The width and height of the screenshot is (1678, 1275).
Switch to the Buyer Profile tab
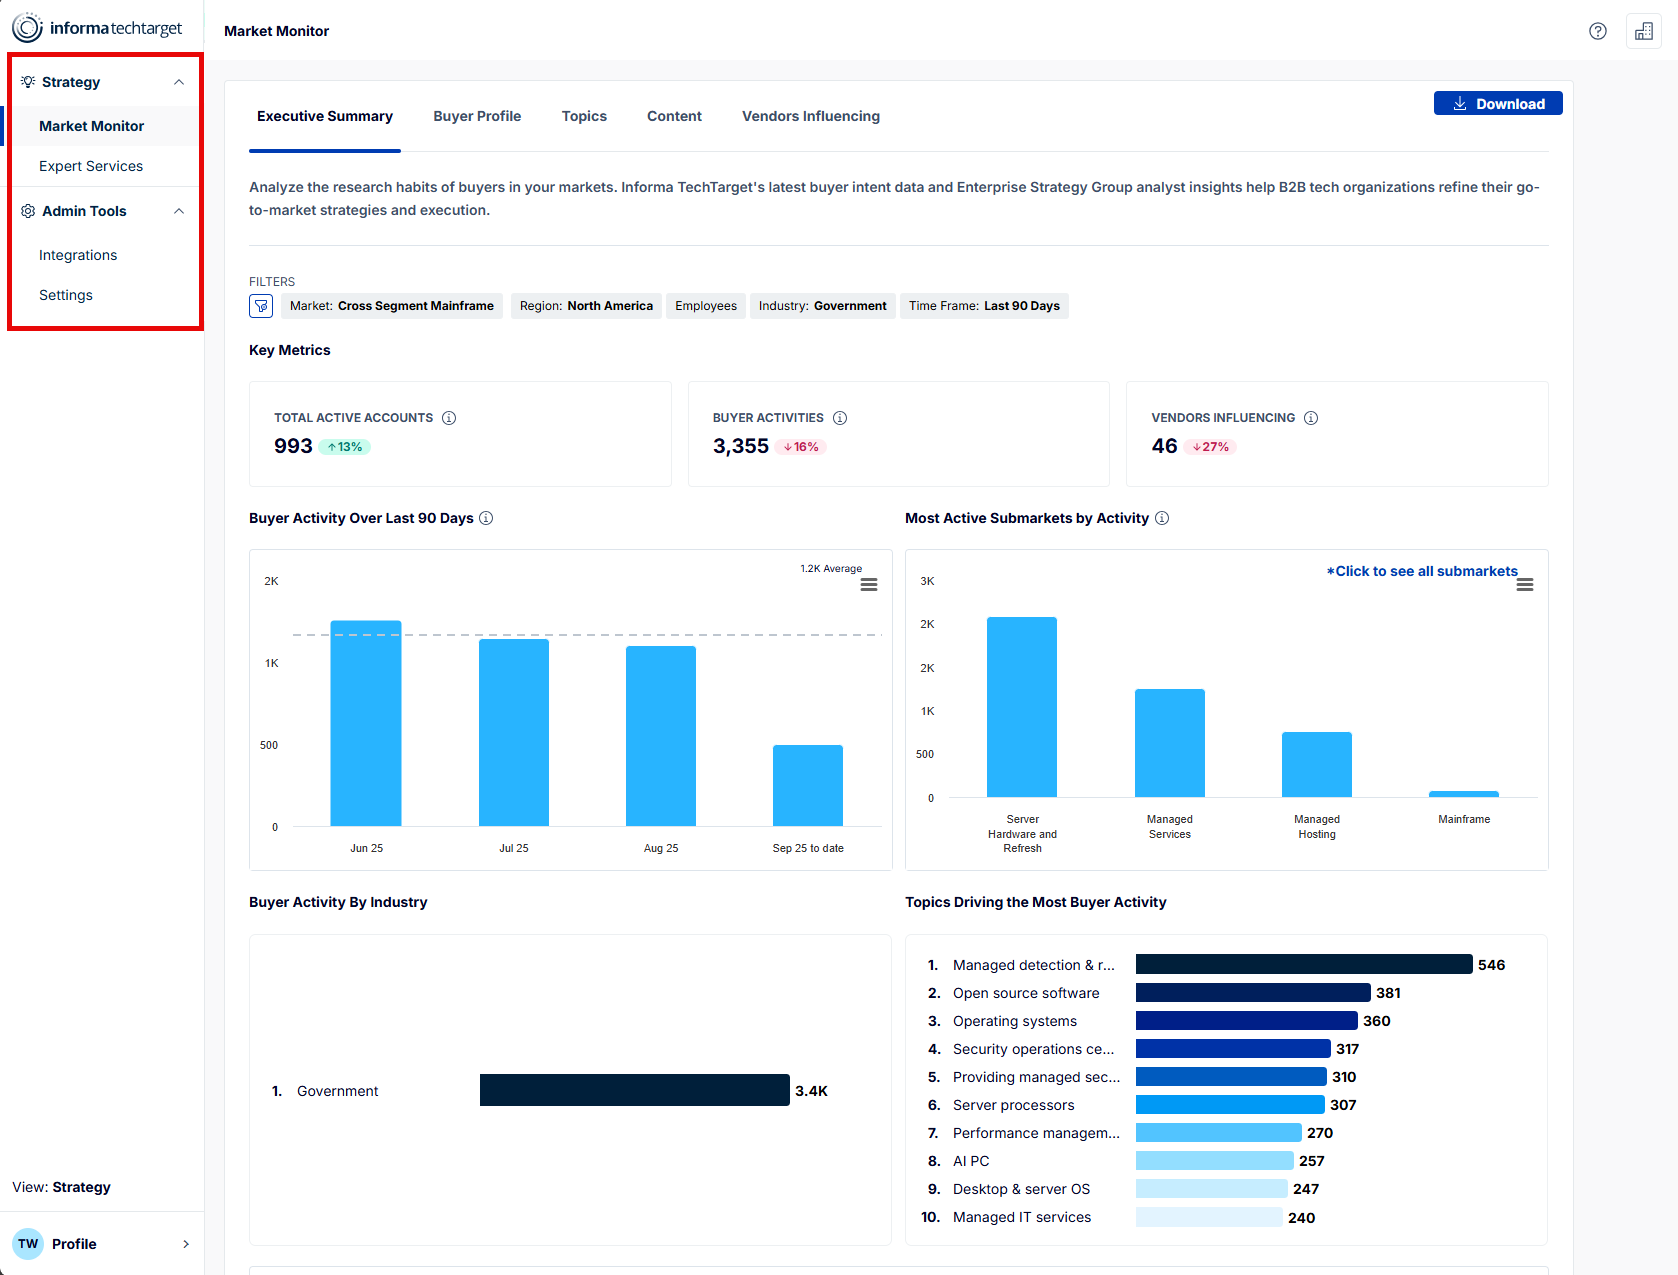(477, 116)
